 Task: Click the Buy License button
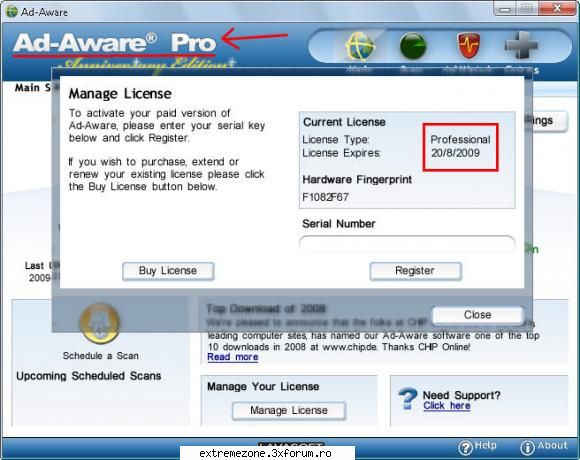[x=168, y=271]
